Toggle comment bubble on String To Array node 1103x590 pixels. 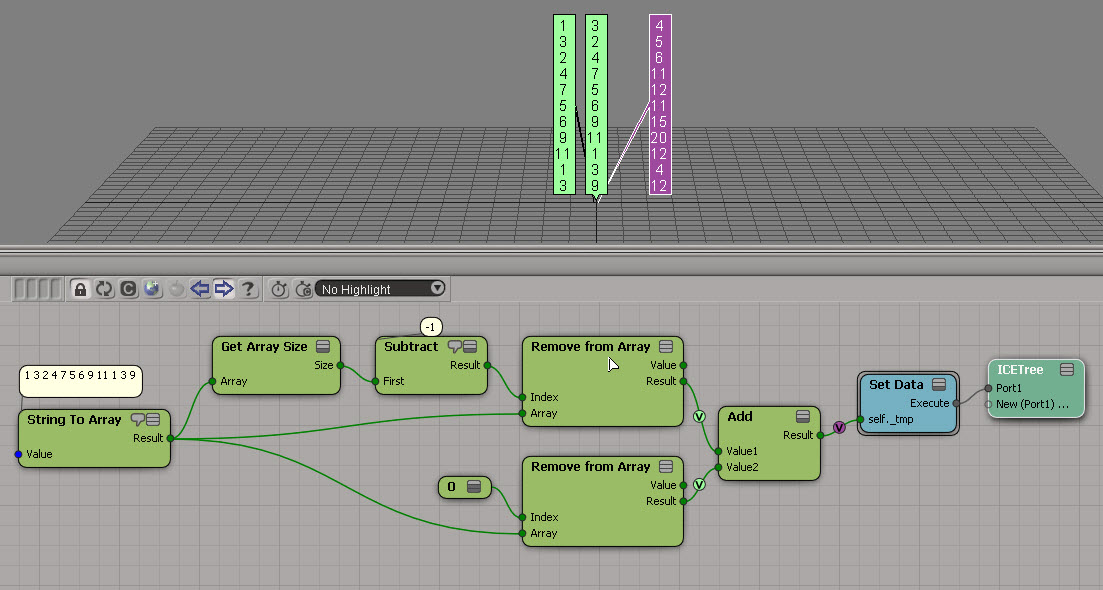138,420
